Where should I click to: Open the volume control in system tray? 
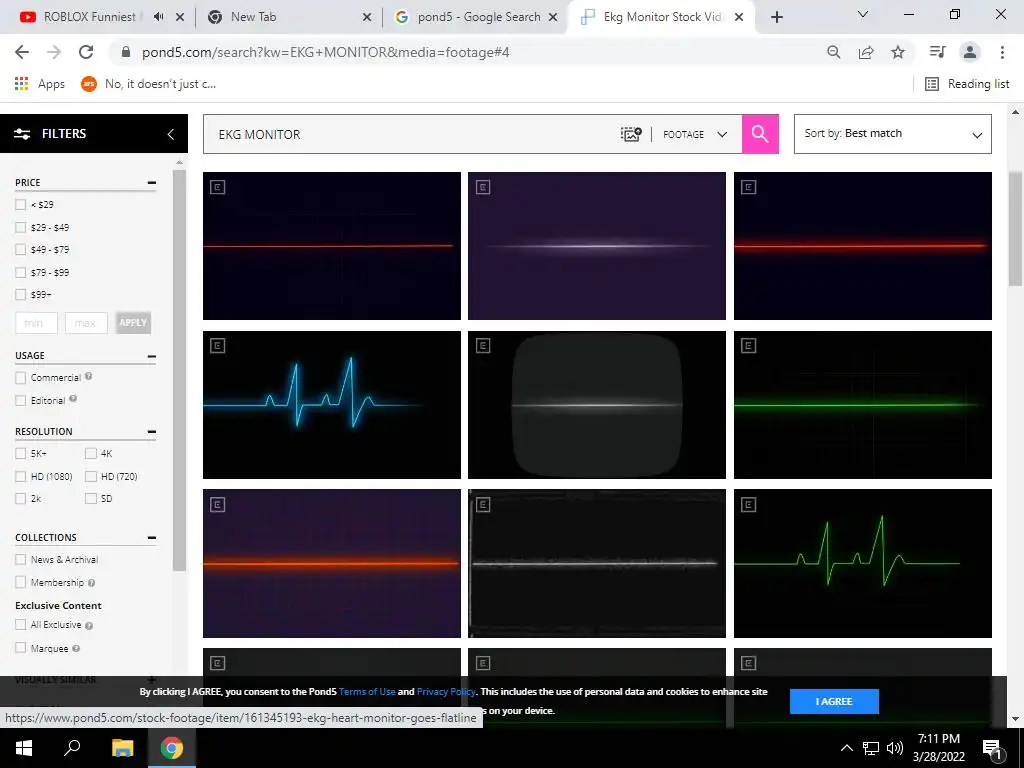[895, 748]
